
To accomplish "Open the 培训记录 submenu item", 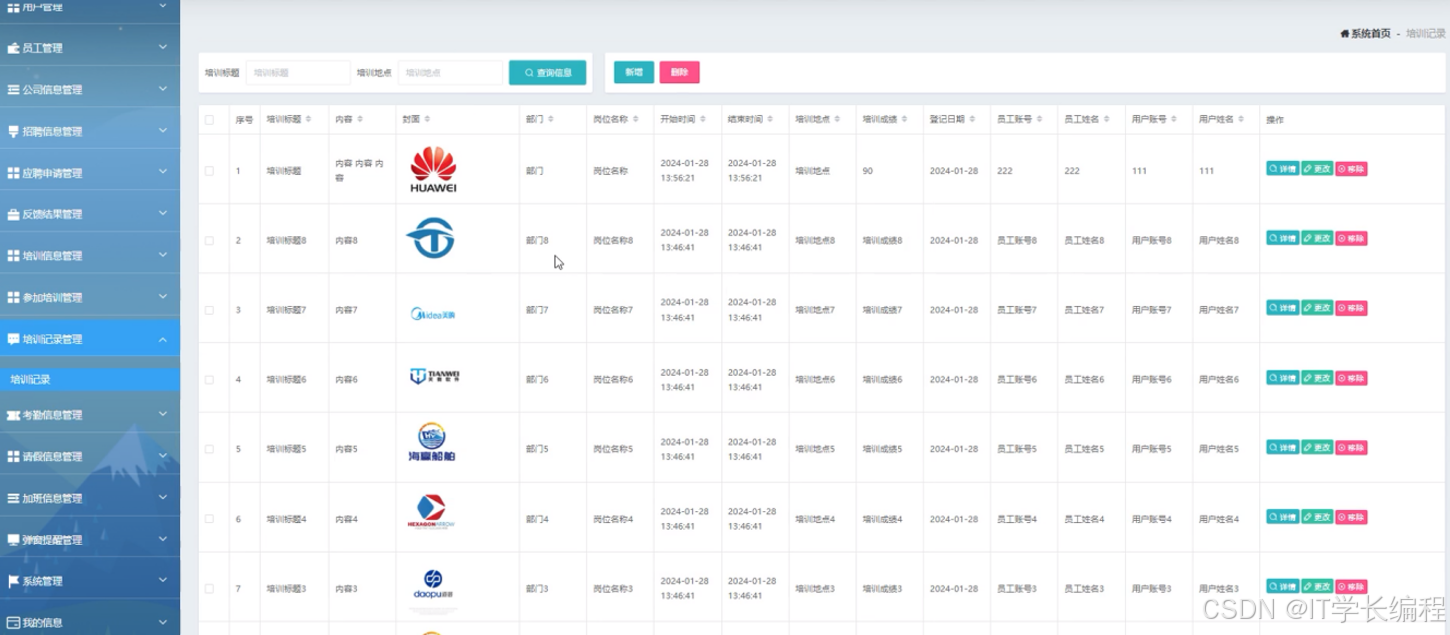I will point(90,380).
